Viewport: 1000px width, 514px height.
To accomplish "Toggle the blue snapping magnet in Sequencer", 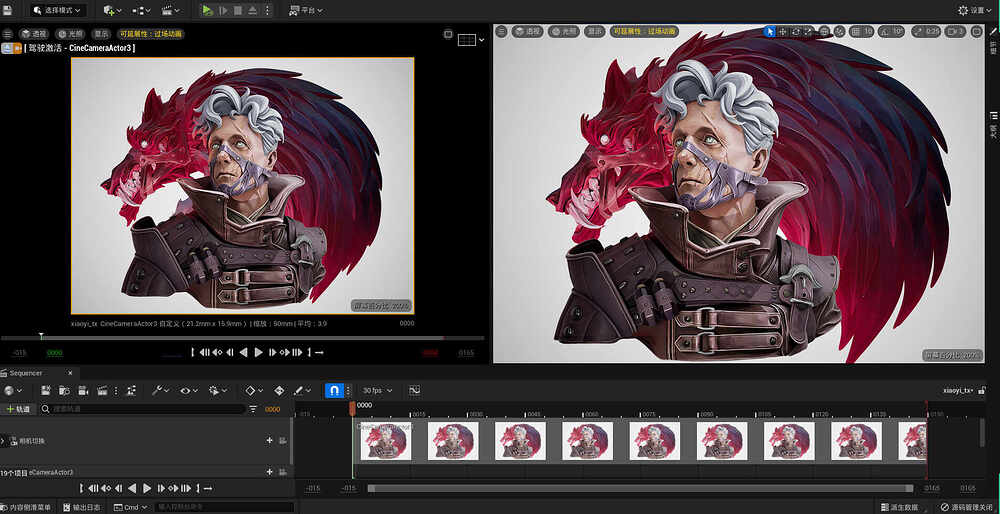I will pos(334,390).
